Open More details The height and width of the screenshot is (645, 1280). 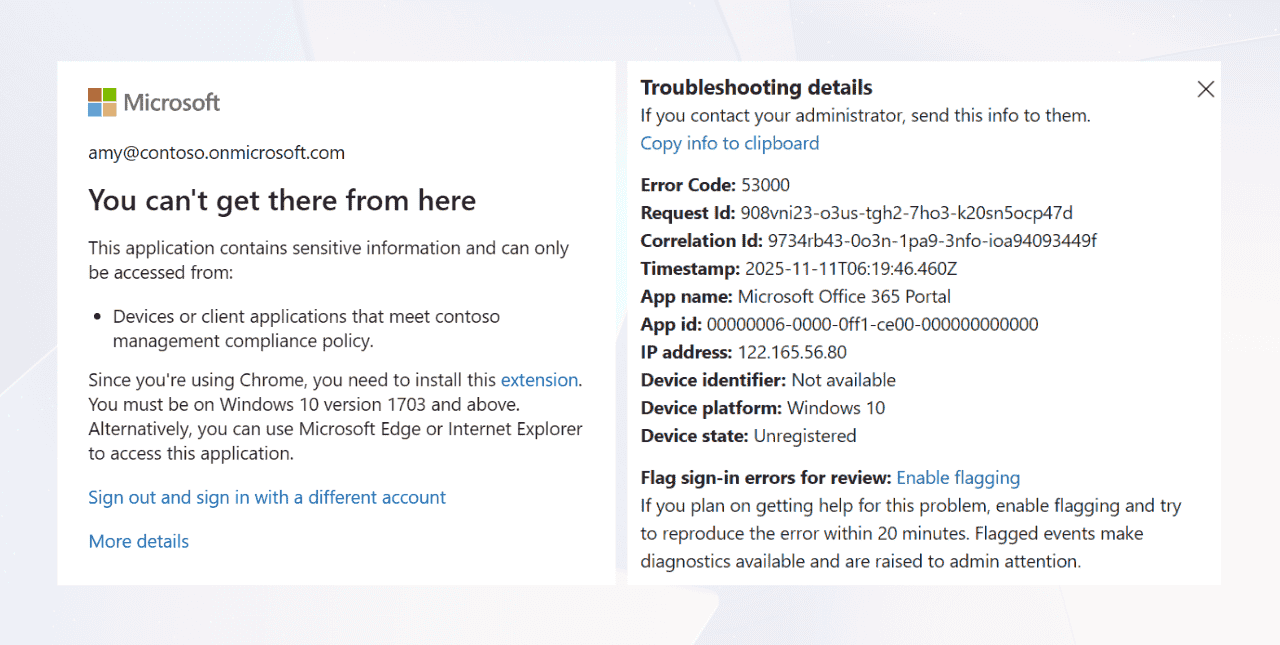tap(138, 541)
